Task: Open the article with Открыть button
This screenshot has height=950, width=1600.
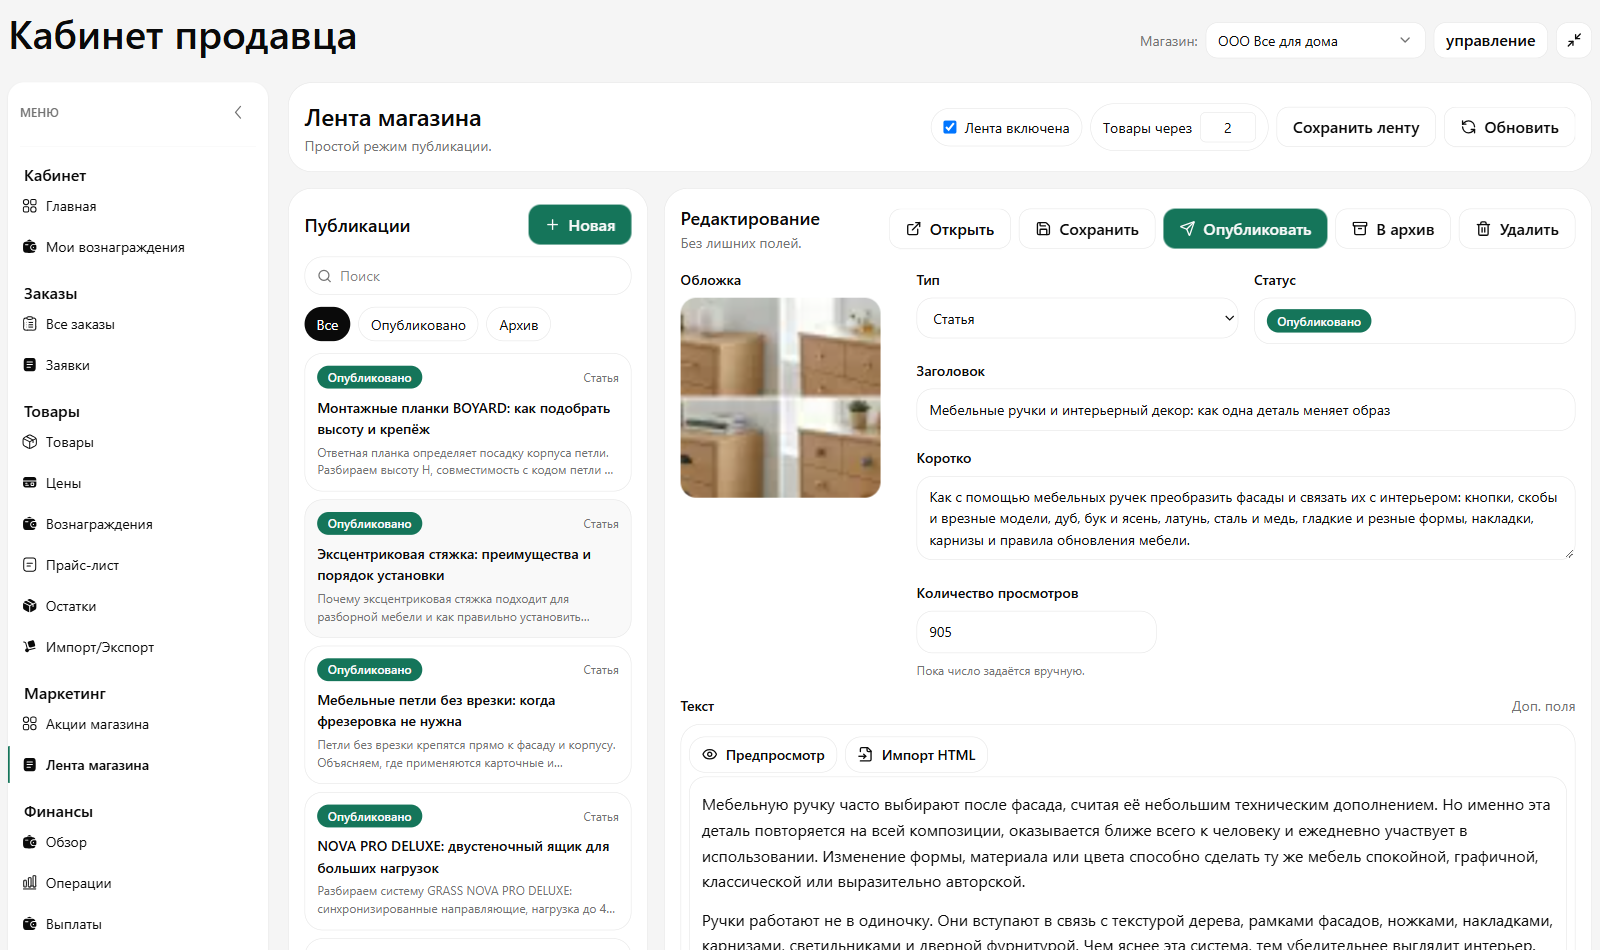Action: pyautogui.click(x=950, y=229)
